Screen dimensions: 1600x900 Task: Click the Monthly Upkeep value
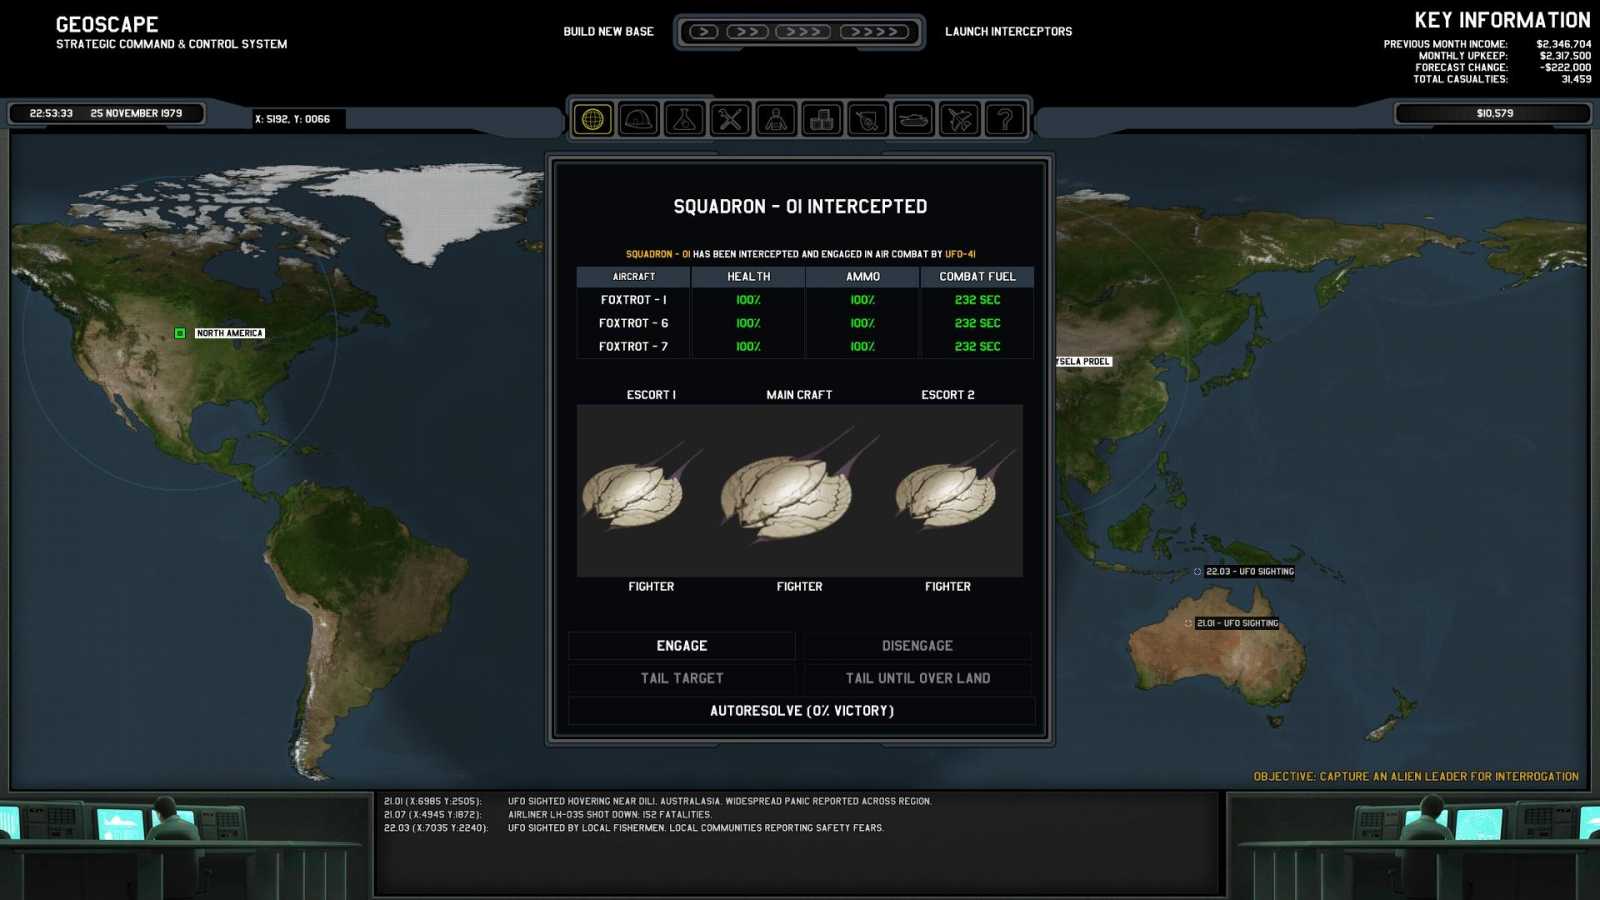[x=1565, y=56]
